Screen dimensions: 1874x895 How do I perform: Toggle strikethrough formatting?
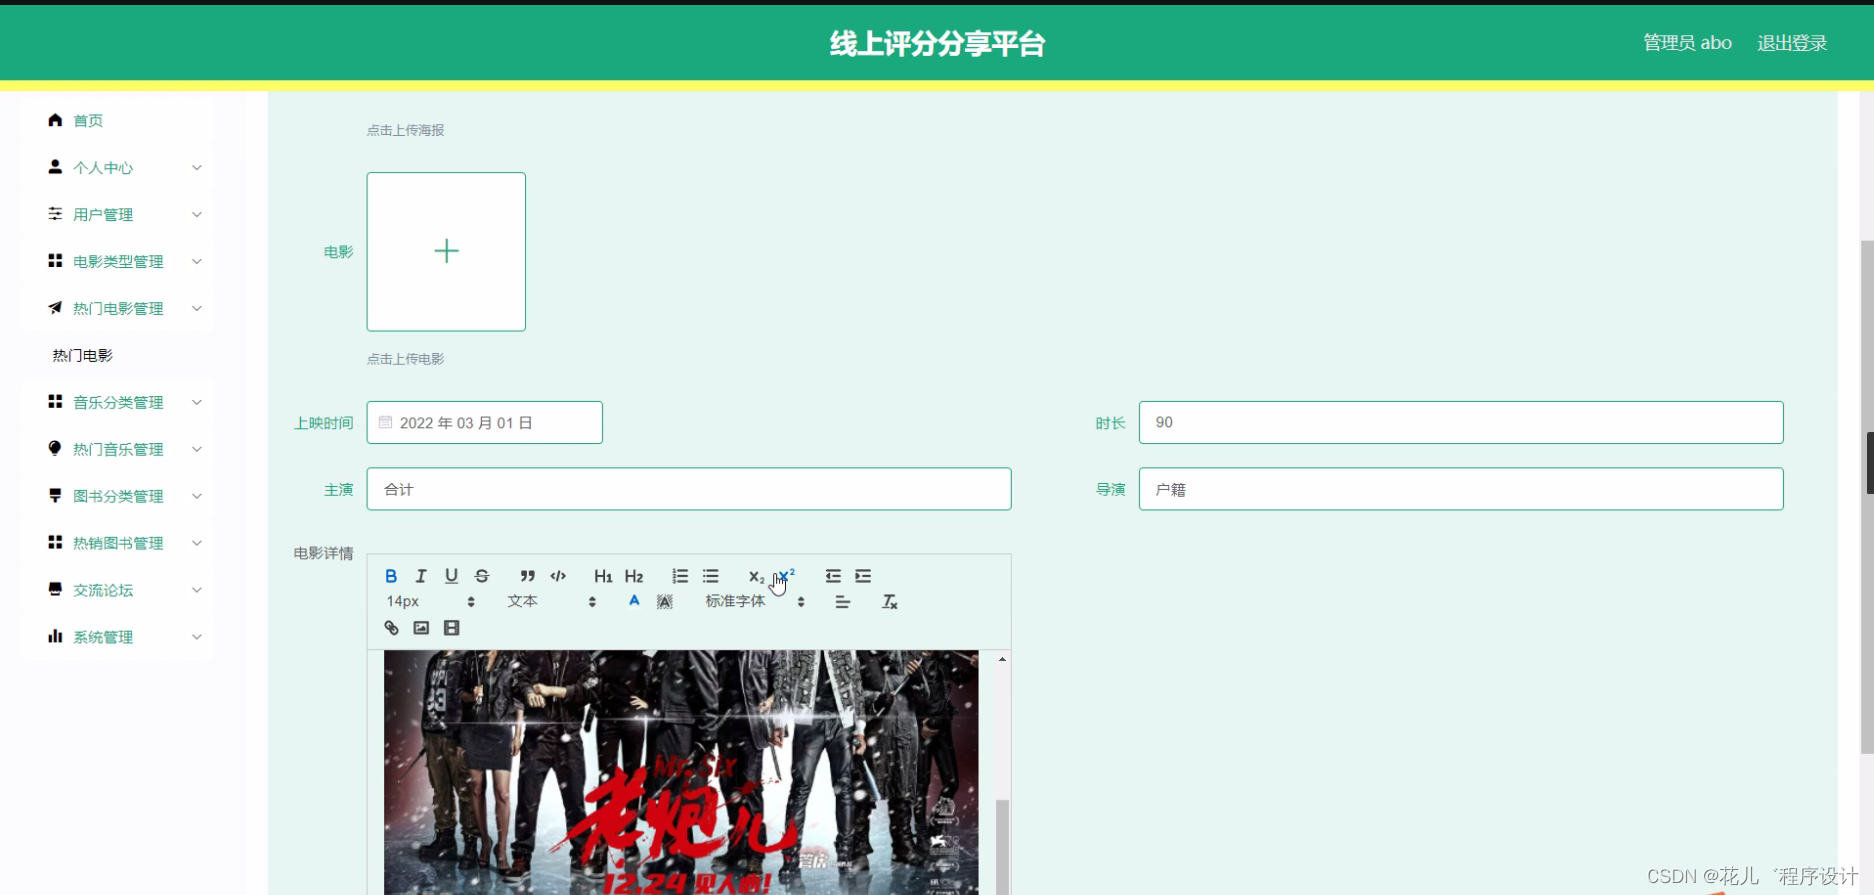482,576
